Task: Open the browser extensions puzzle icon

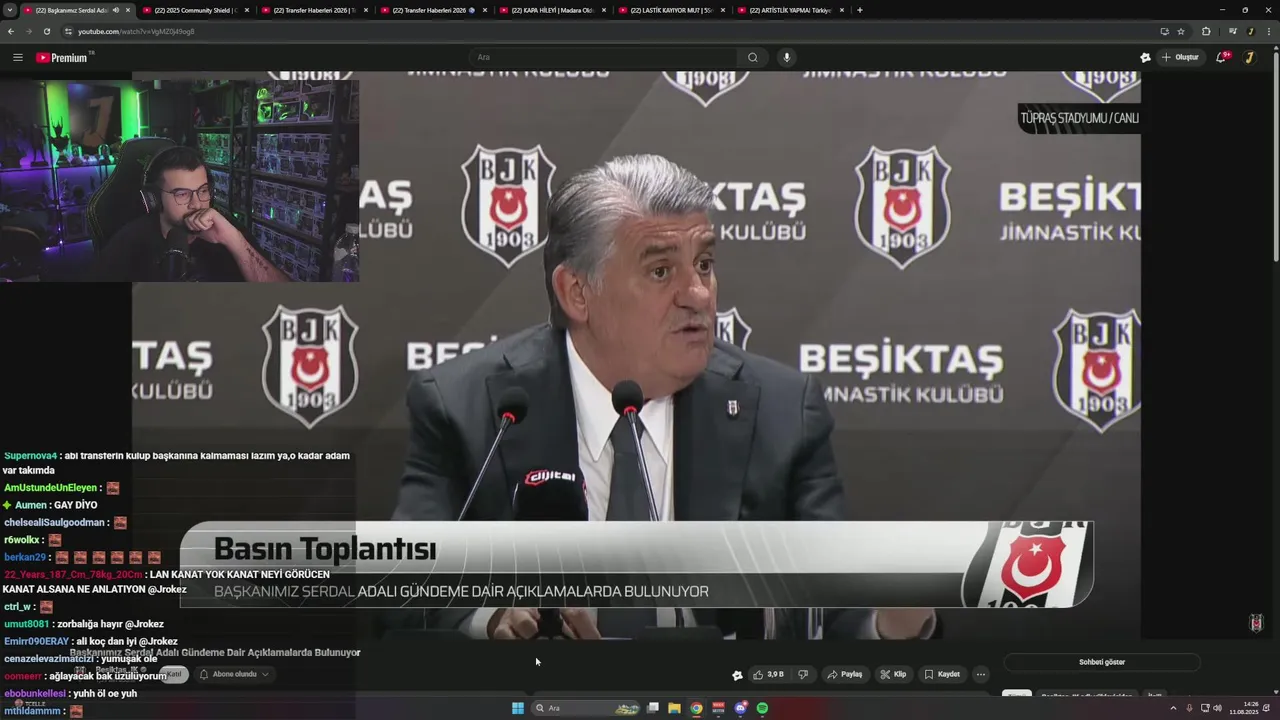Action: click(x=1206, y=31)
